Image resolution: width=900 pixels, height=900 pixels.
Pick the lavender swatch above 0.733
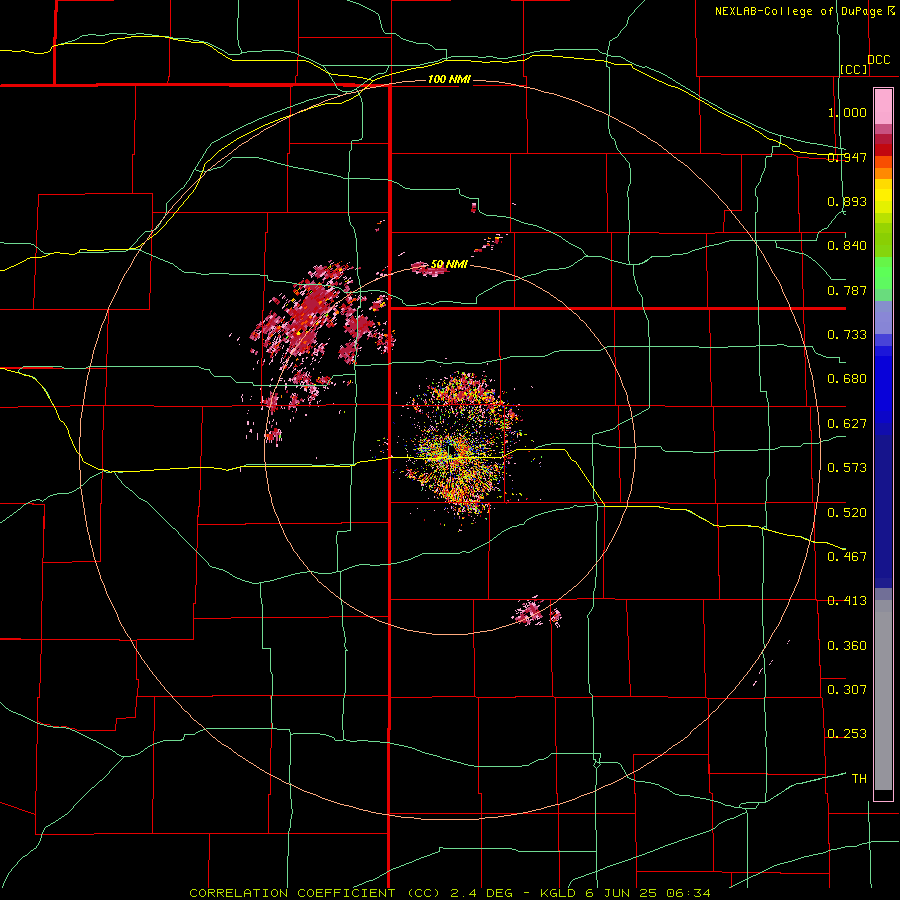[883, 317]
